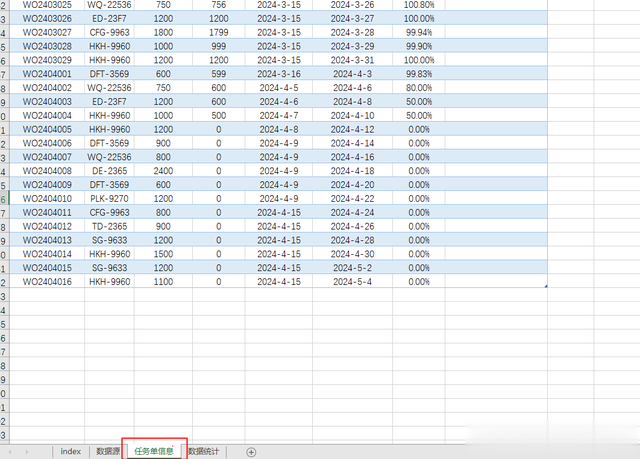Image resolution: width=640 pixels, height=459 pixels.
Task: Select end date 2024-4-18 cell
Action: [352, 171]
